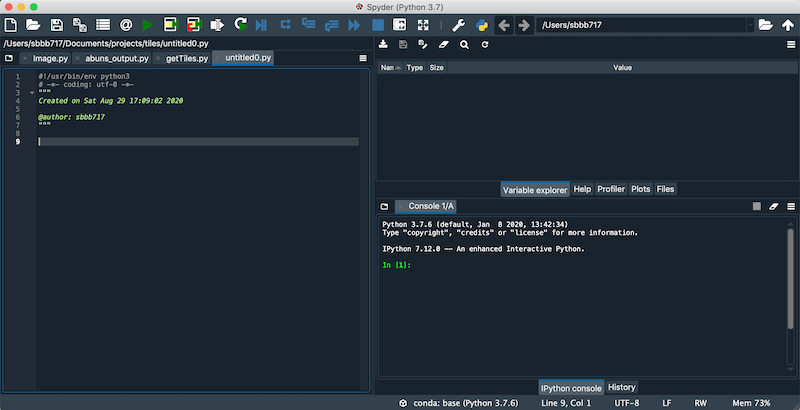Sort variables by Type column
This screenshot has width=800, height=410.
point(415,68)
